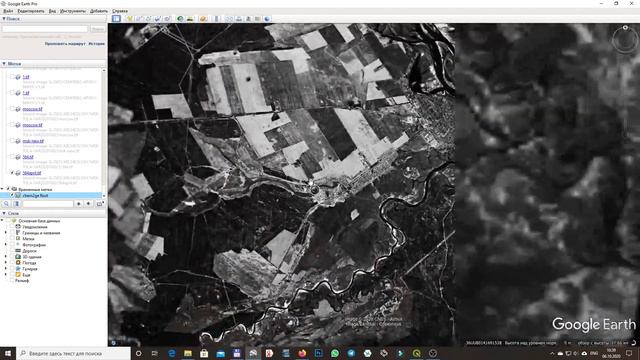Image resolution: width=640 pixels, height=360 pixels.
Task: Click the add folder icon in places panel
Action: coord(99,203)
